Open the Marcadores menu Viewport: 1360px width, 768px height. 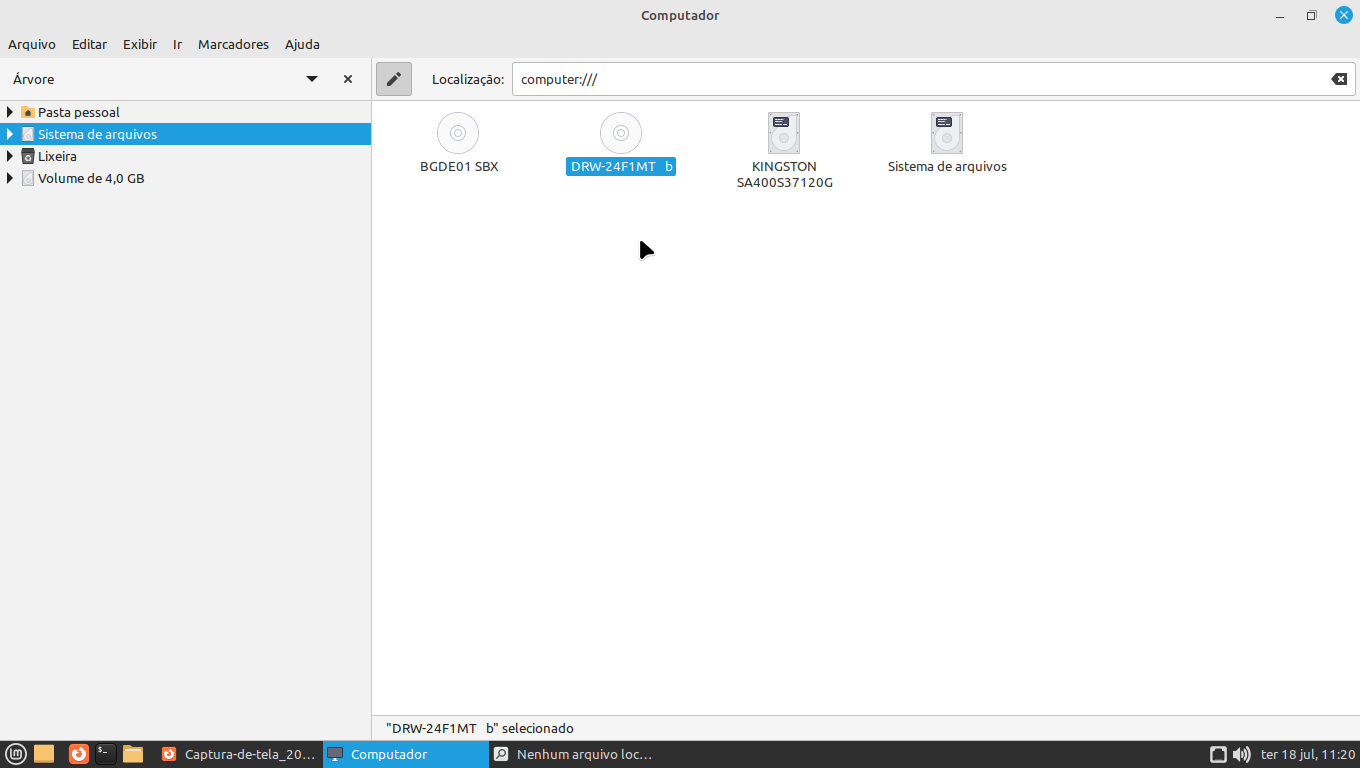point(233,44)
